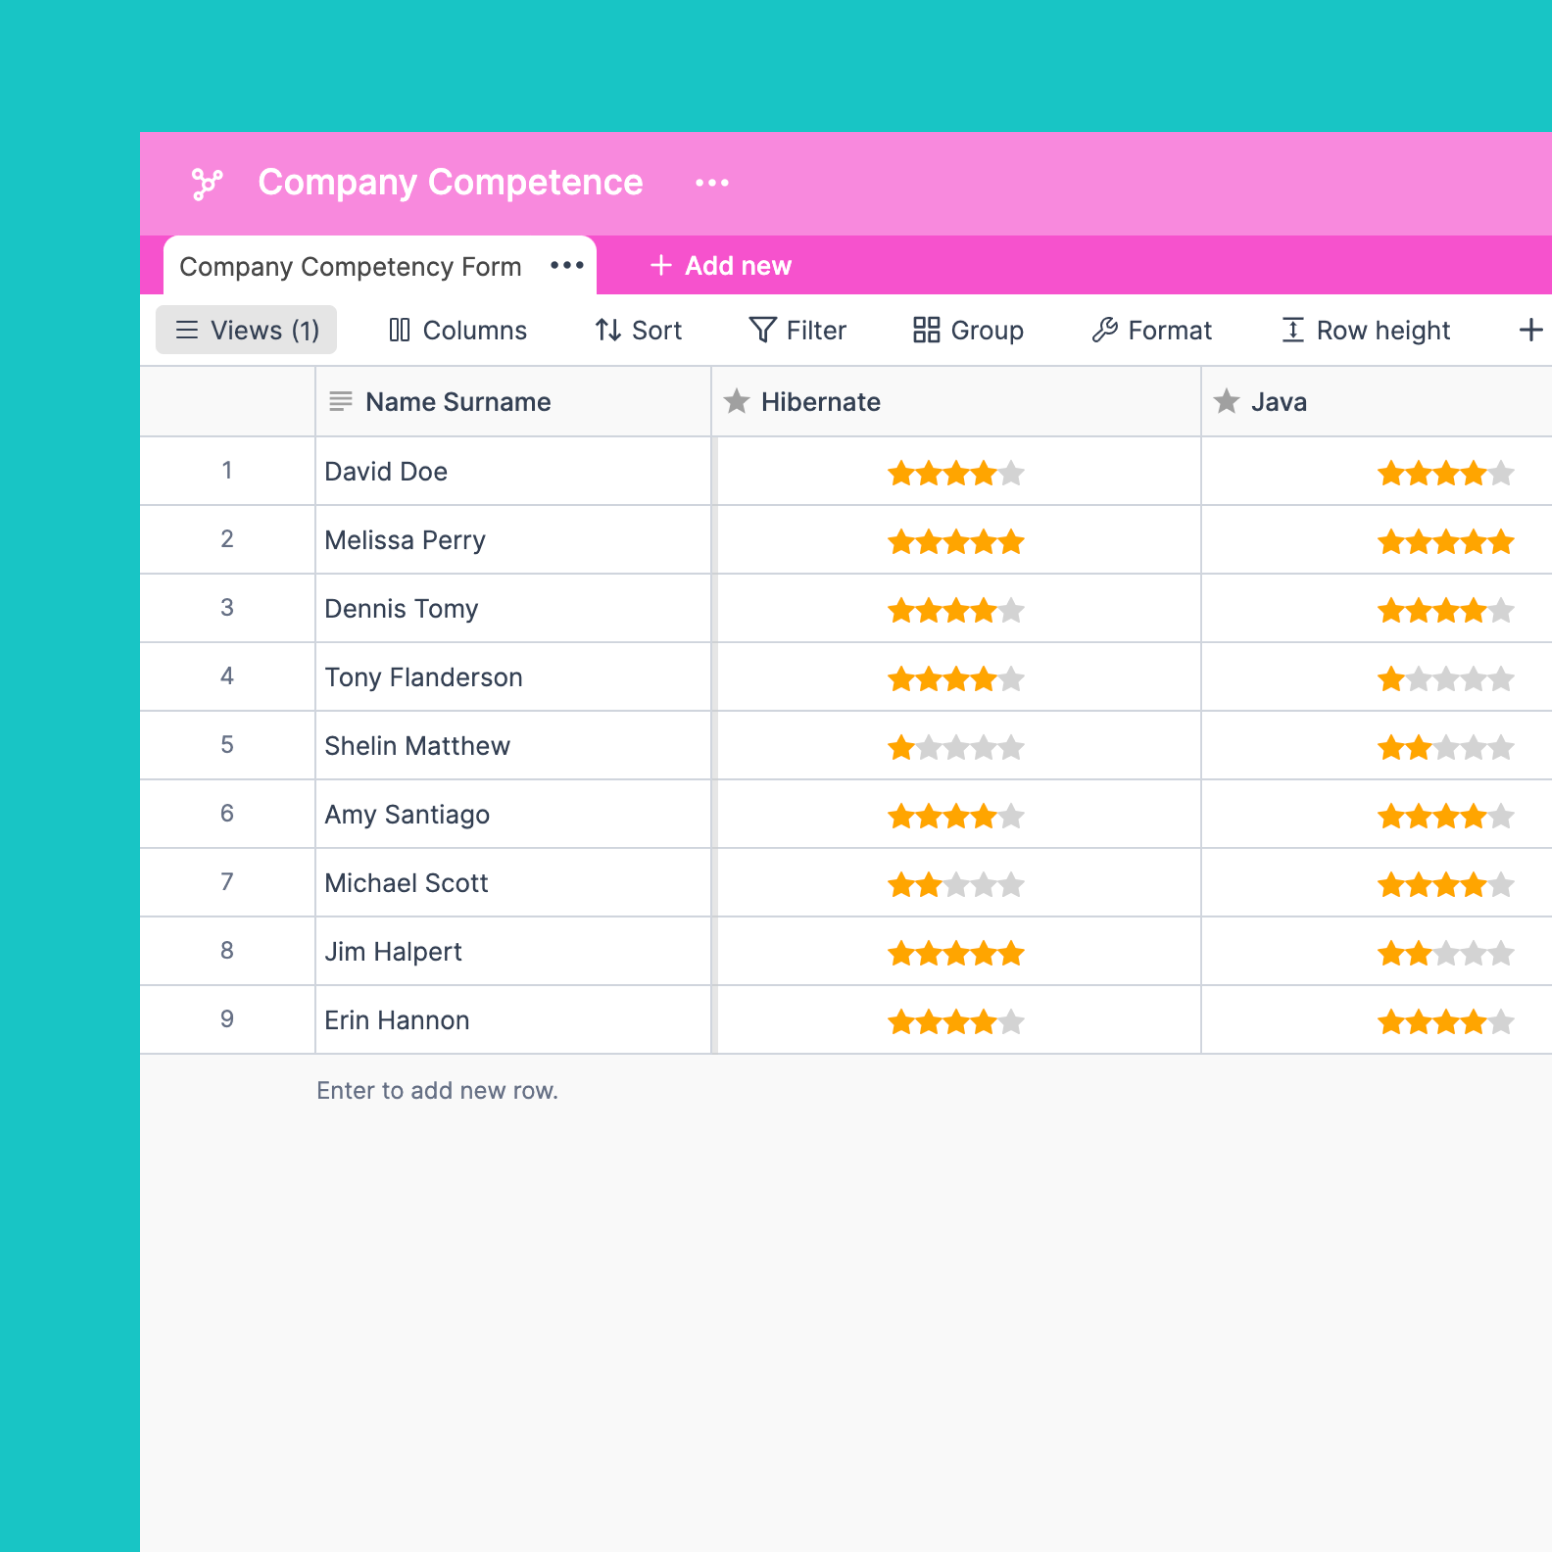Open the ellipsis menu next to Company Competence
Viewport: 1552px width, 1552px height.
[x=711, y=182]
